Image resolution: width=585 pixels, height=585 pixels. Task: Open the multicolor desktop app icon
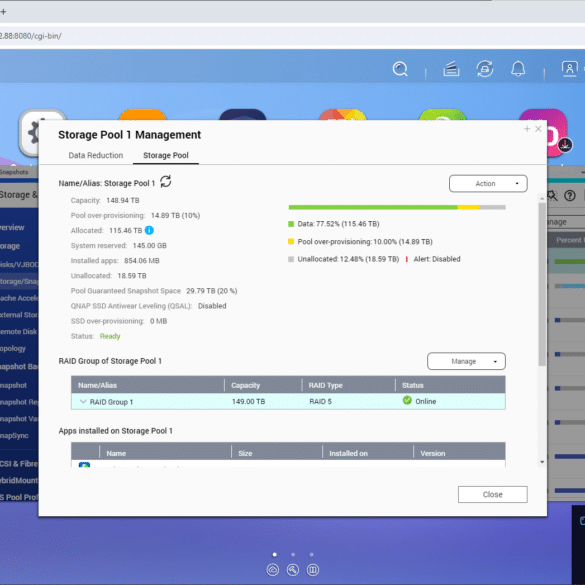(342, 115)
